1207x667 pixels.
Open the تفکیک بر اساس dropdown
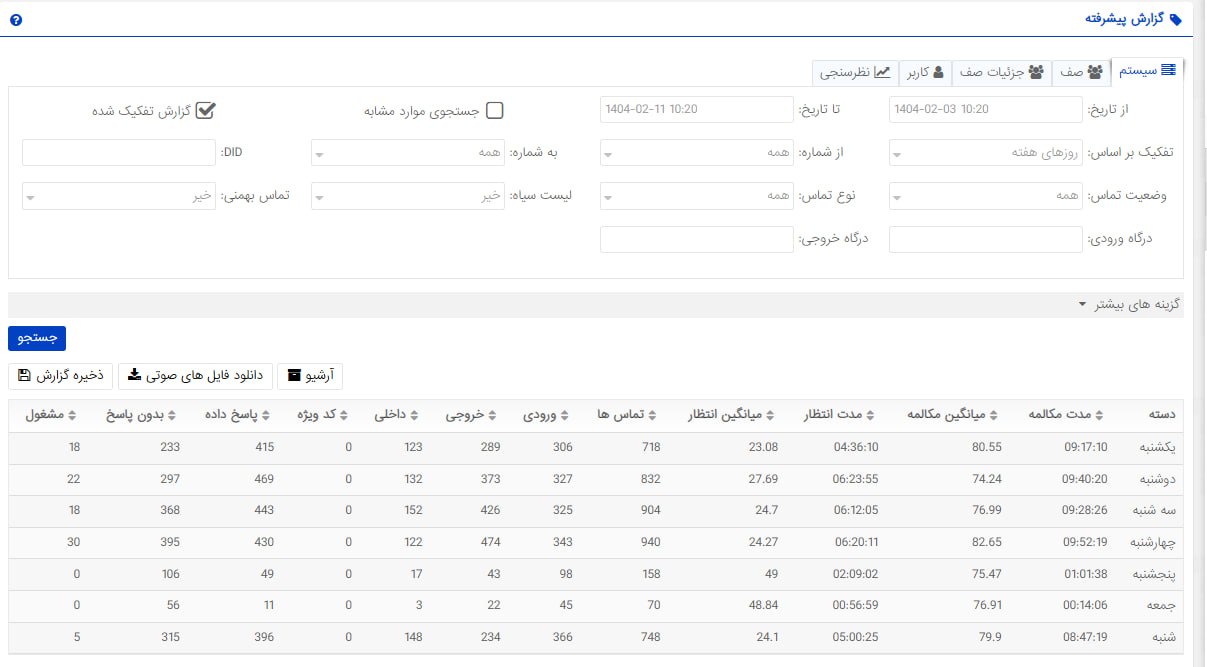click(x=985, y=152)
